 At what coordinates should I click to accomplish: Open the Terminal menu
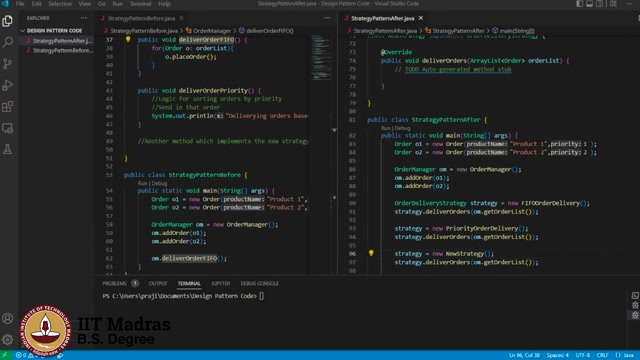coord(140,4)
